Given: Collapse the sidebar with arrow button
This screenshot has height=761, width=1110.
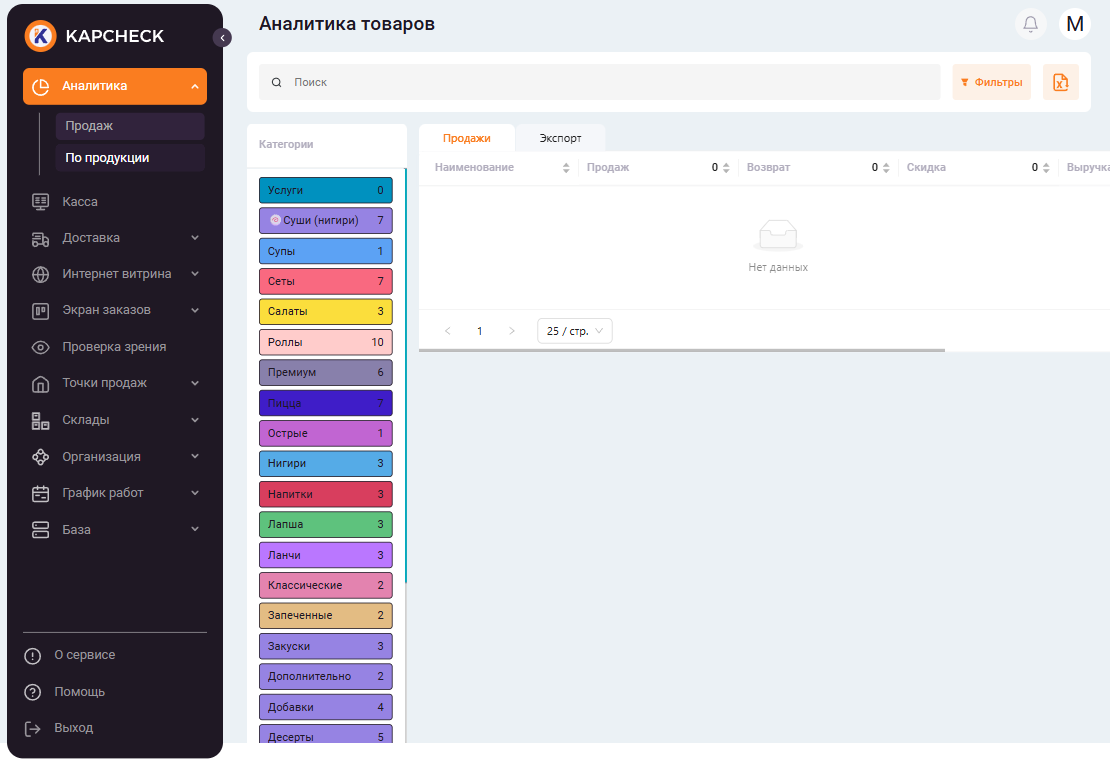Looking at the screenshot, I should [x=222, y=37].
